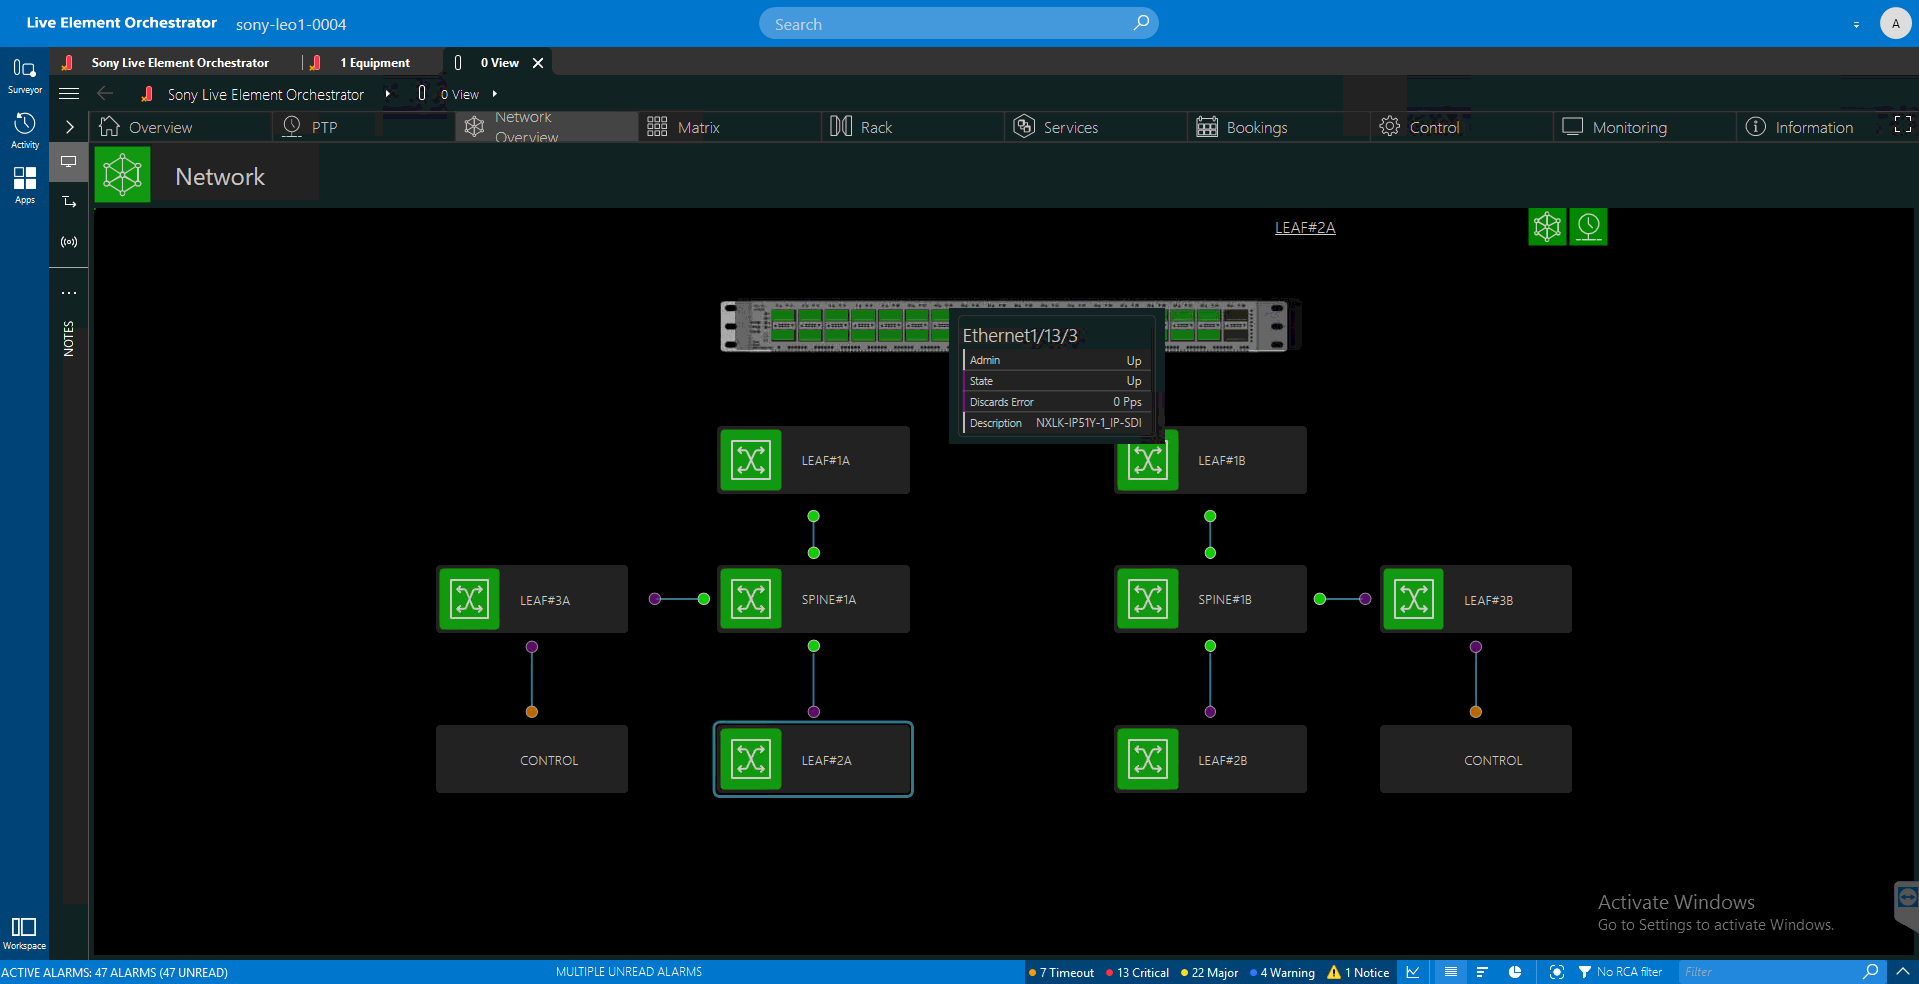
Task: Select the SPINE#1A switch node
Action: click(813, 599)
